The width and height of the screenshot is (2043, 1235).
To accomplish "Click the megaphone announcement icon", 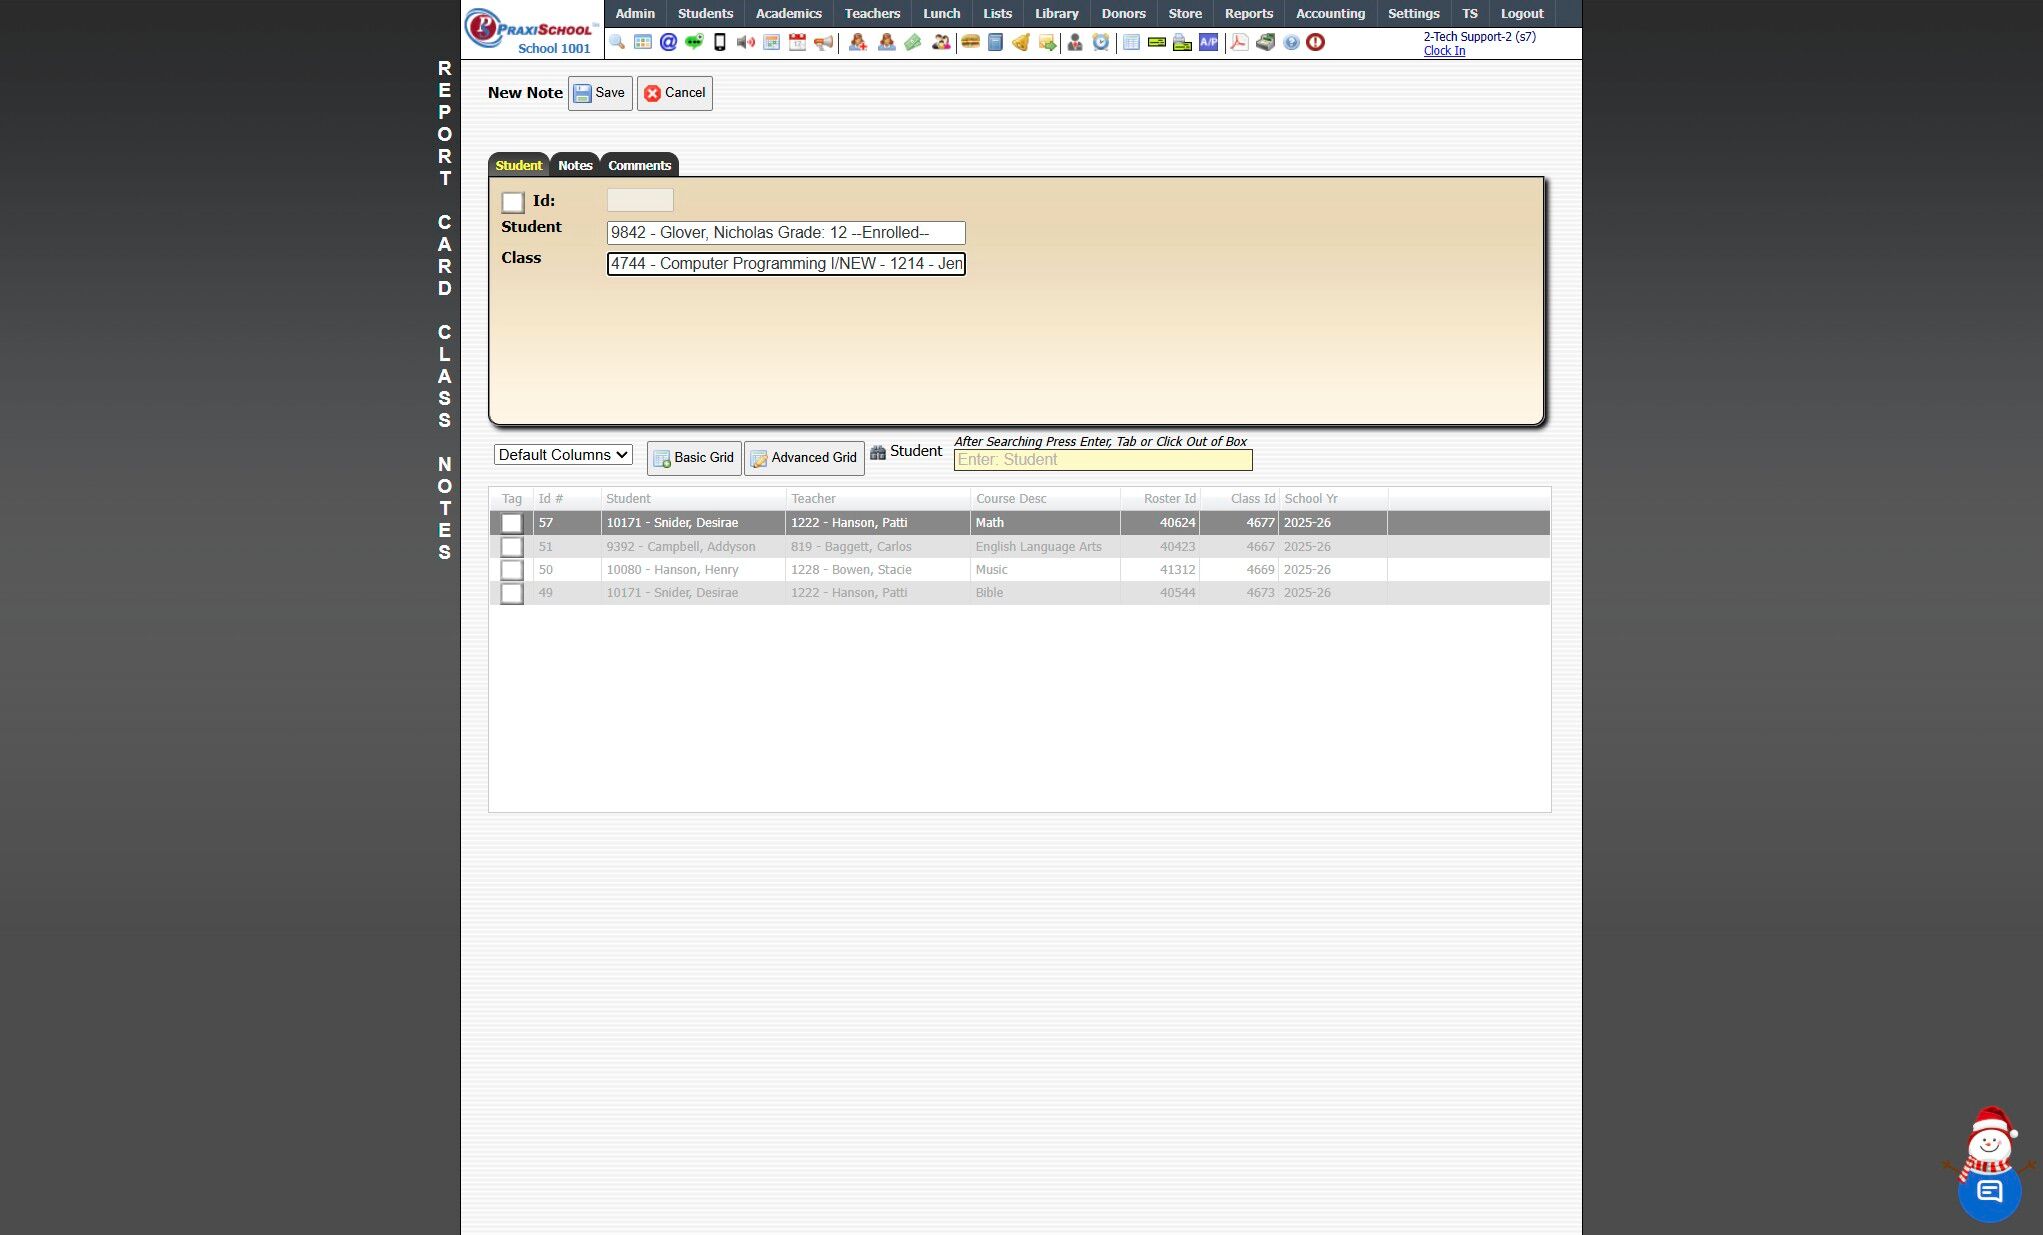I will click(x=823, y=42).
